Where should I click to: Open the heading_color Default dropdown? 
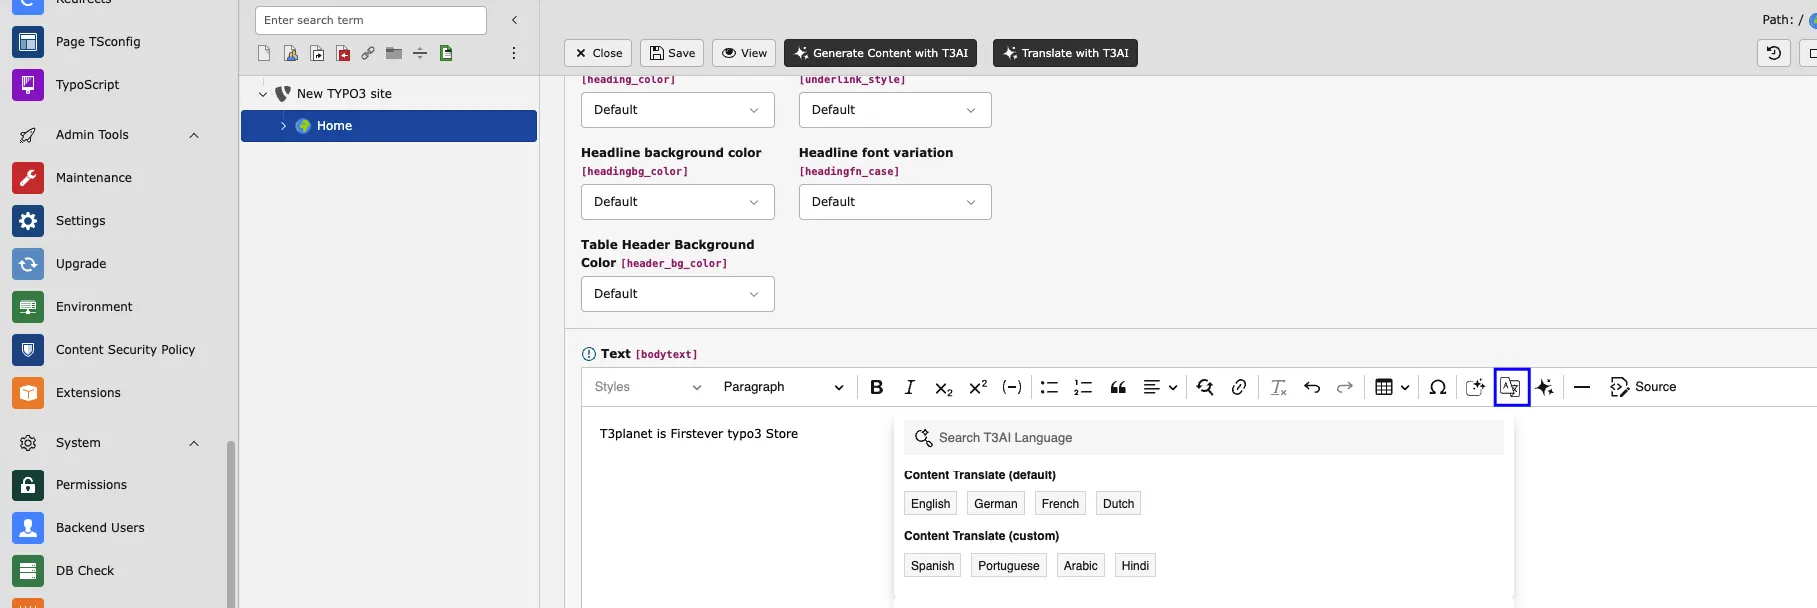[677, 110]
